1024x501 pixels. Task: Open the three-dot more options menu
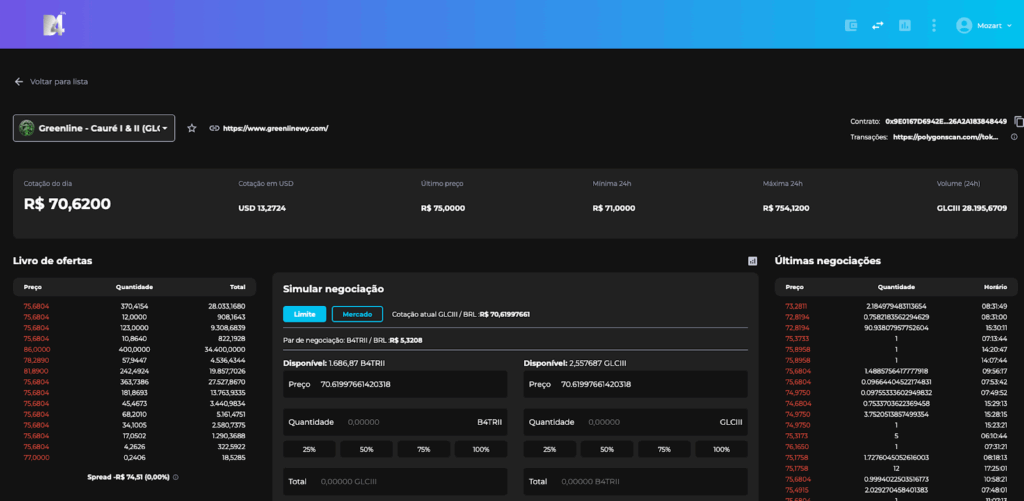pyautogui.click(x=933, y=25)
